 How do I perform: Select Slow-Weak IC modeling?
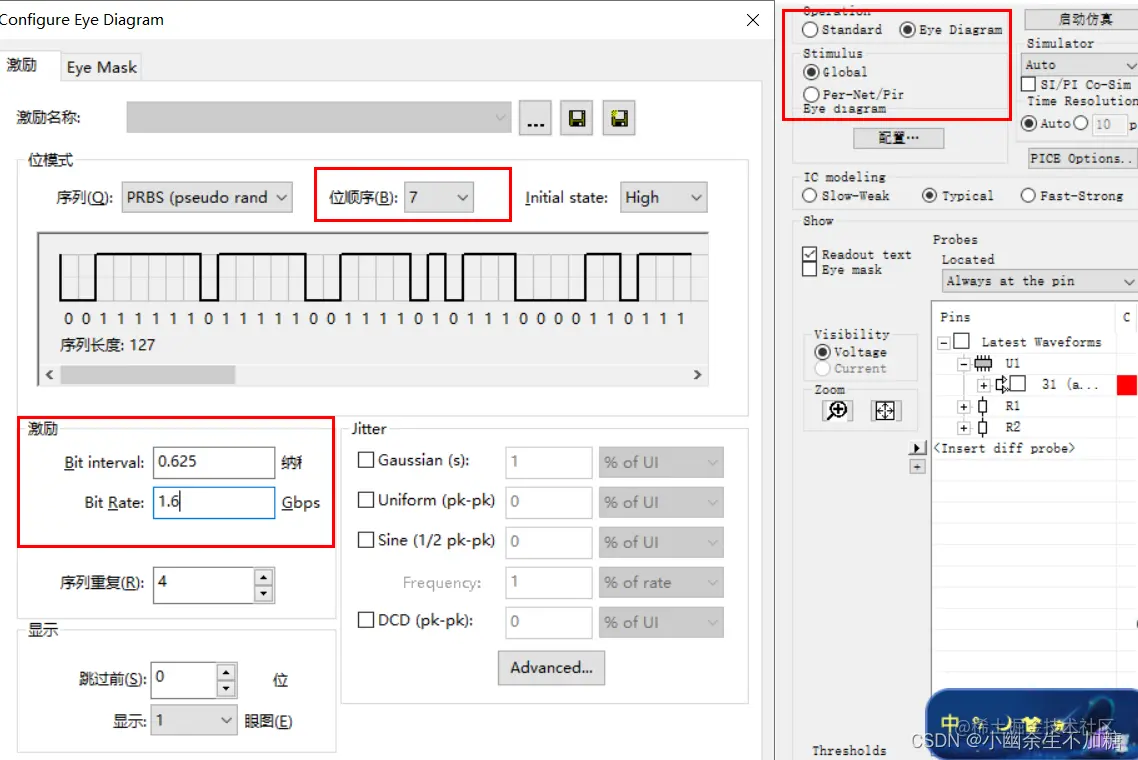(x=810, y=195)
